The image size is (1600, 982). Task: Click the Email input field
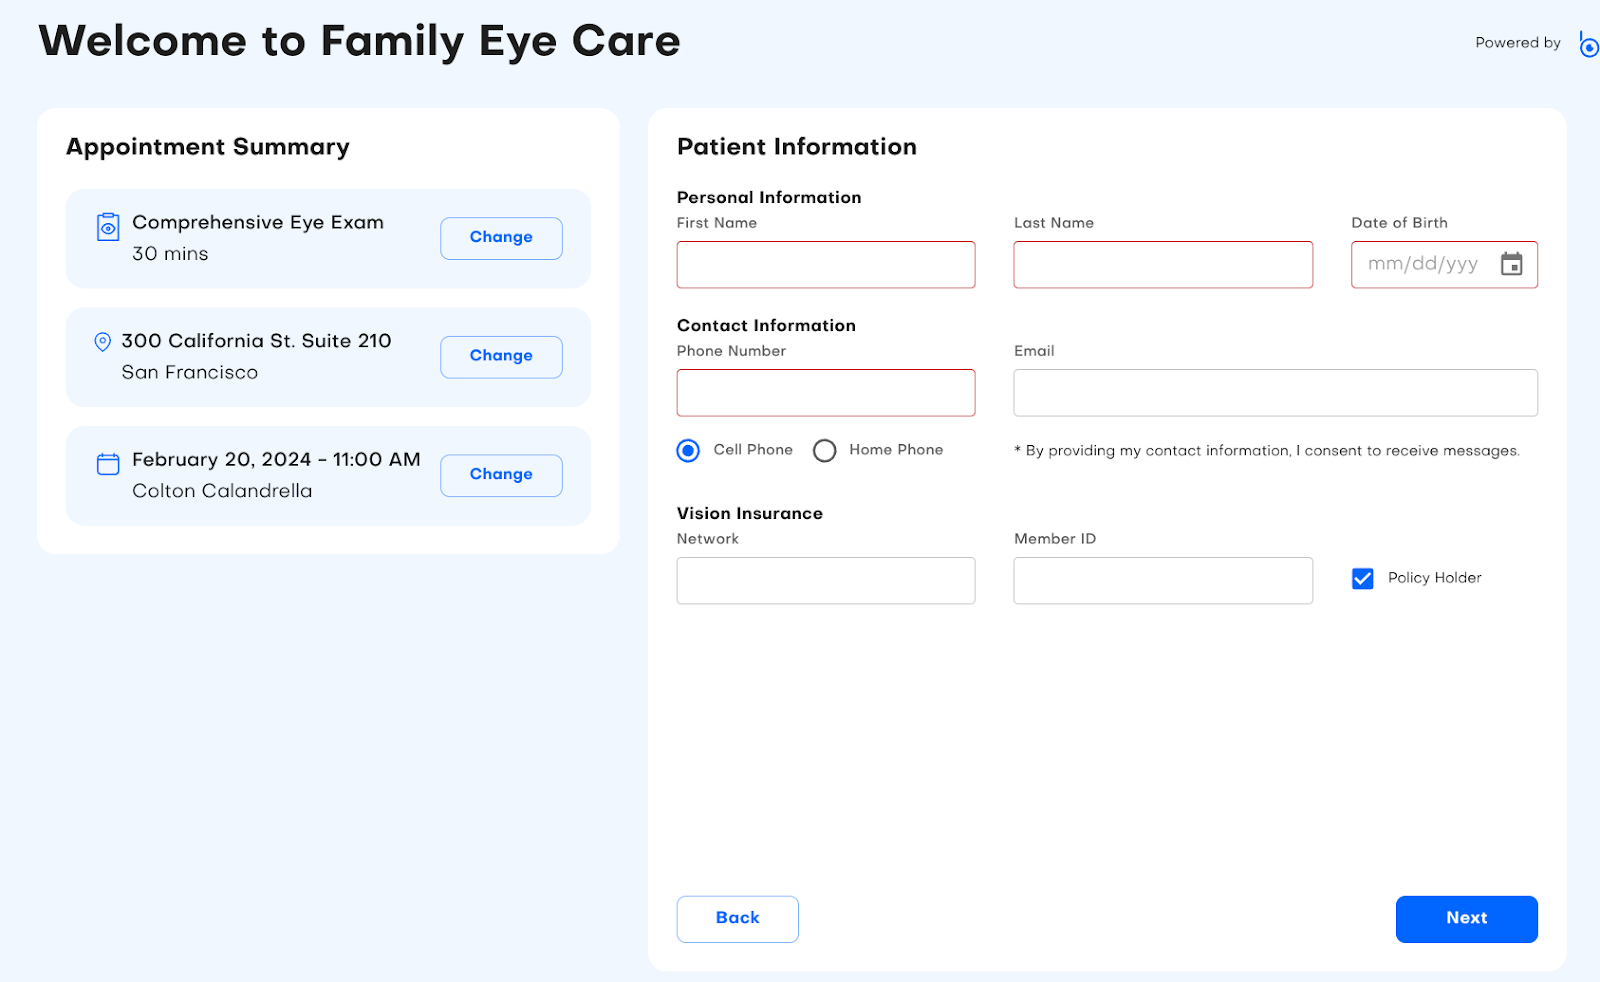tap(1275, 392)
